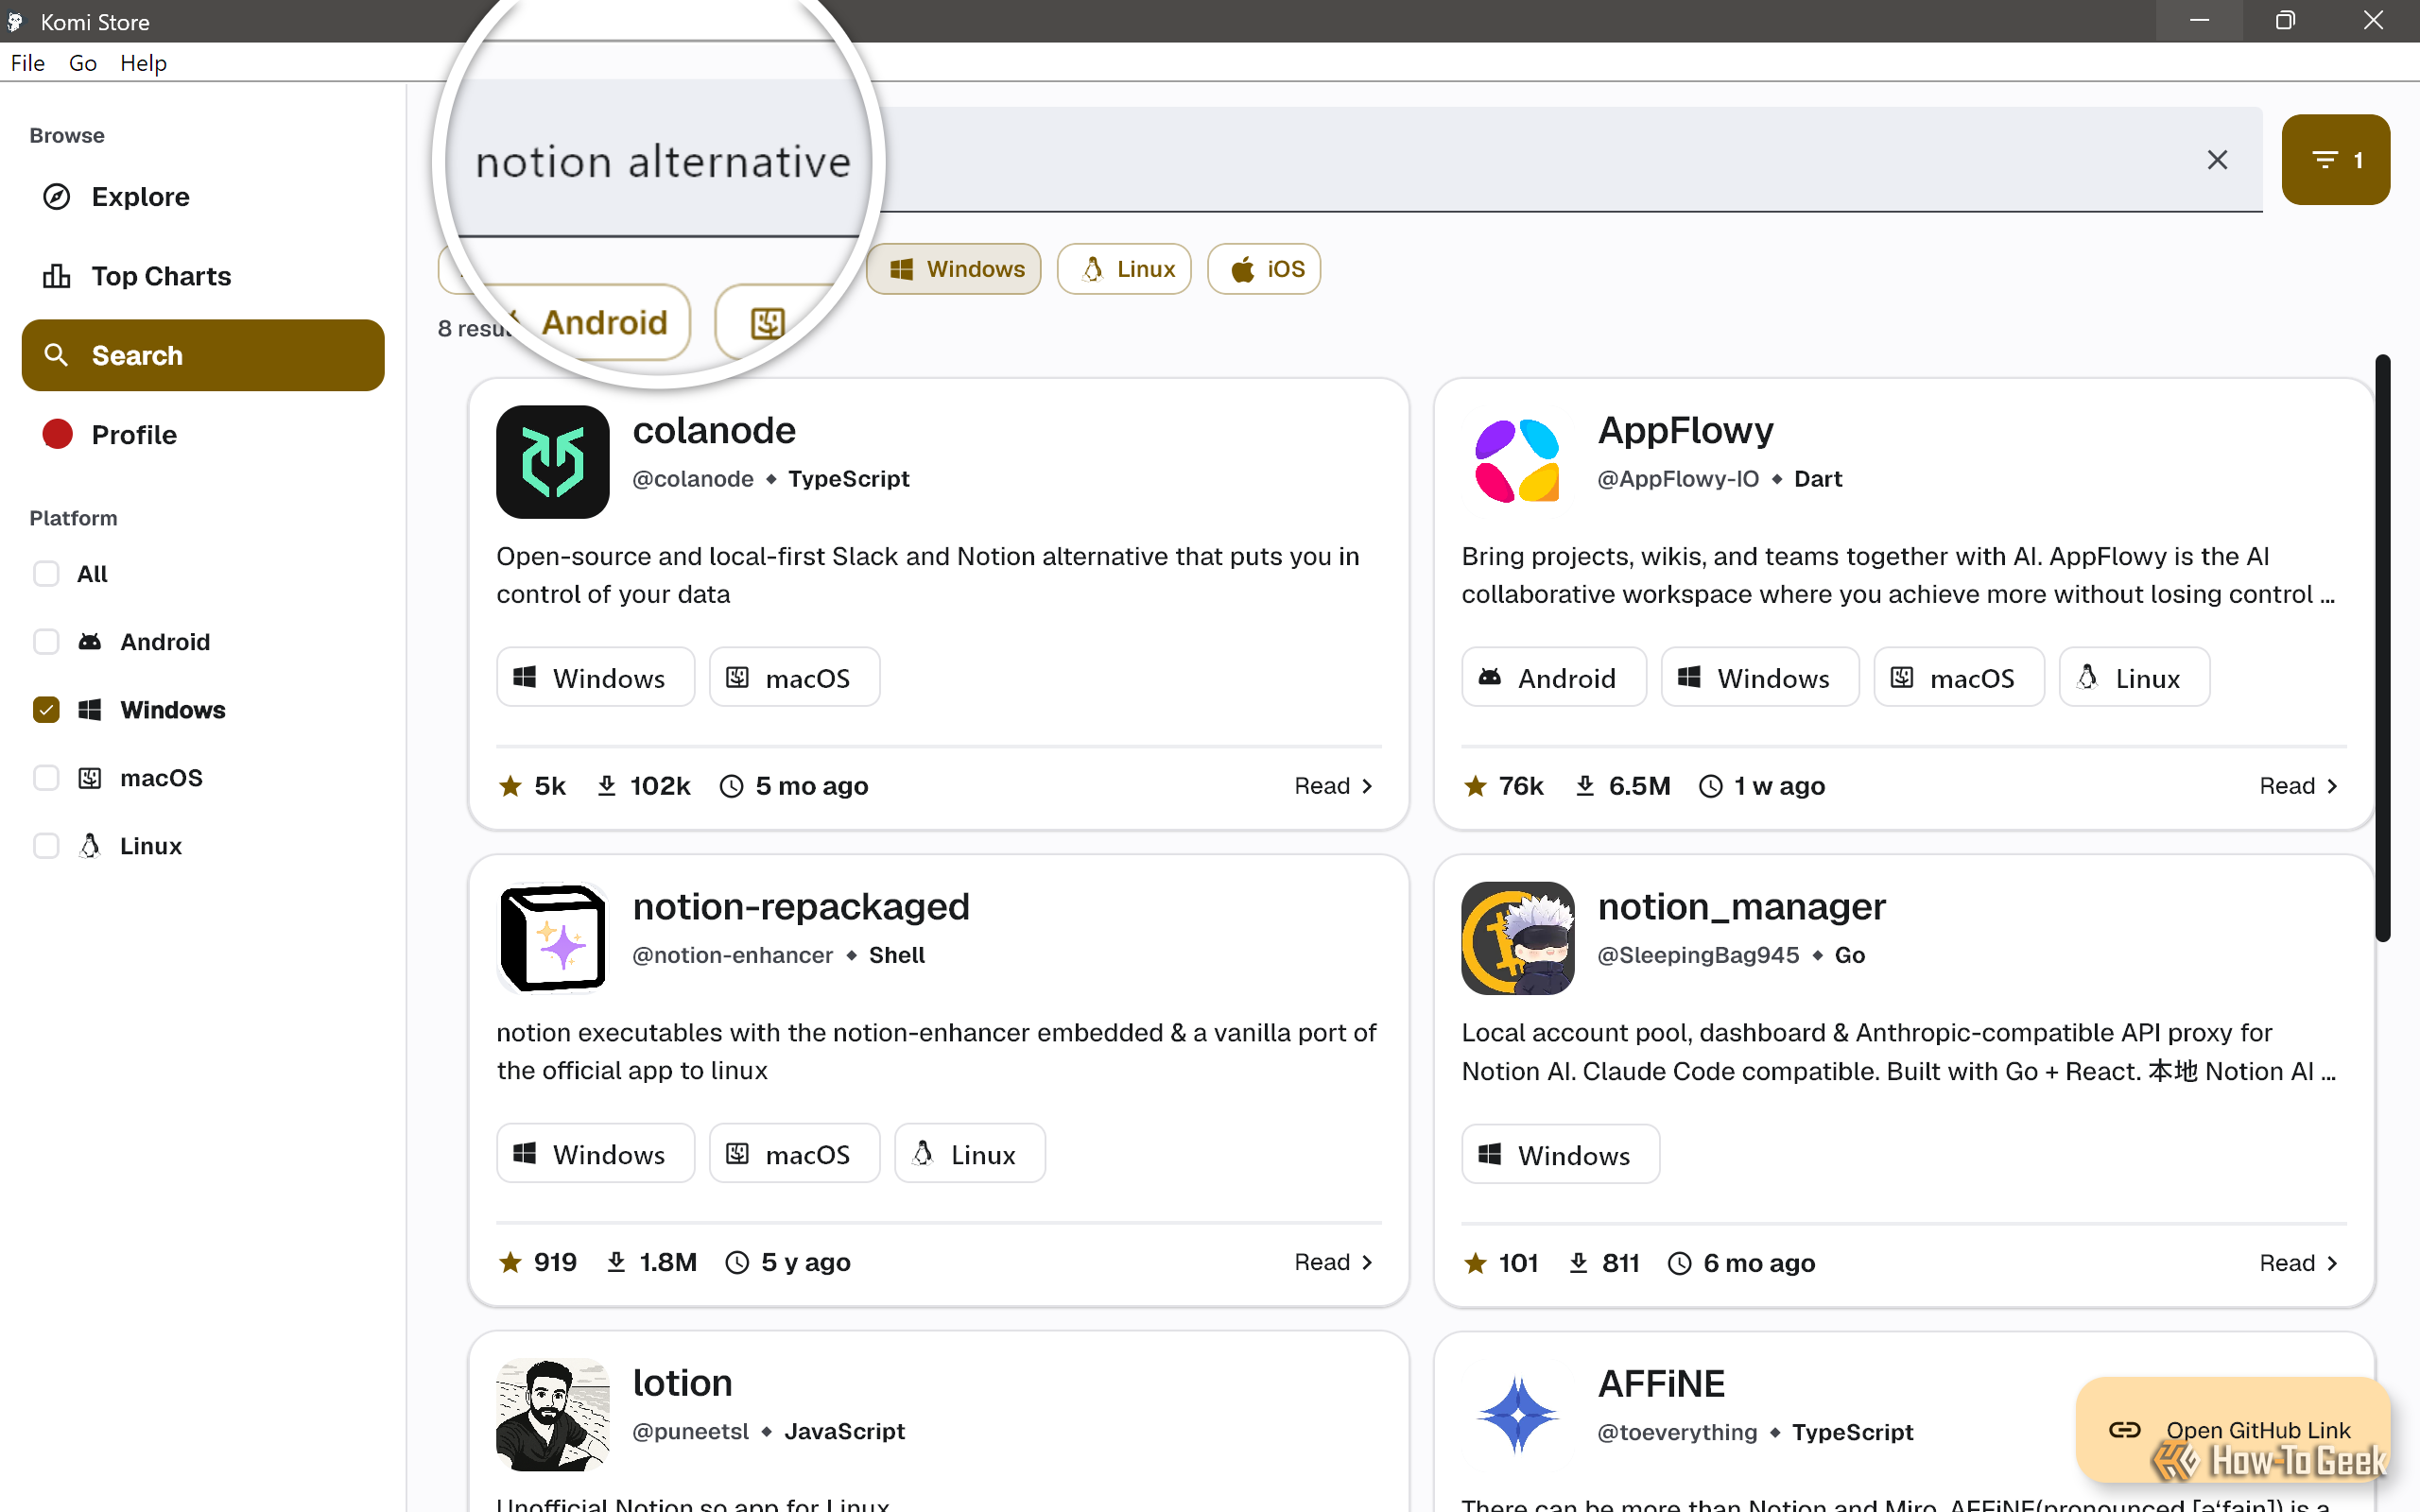Focus the notion alternative search field

click(1350, 160)
